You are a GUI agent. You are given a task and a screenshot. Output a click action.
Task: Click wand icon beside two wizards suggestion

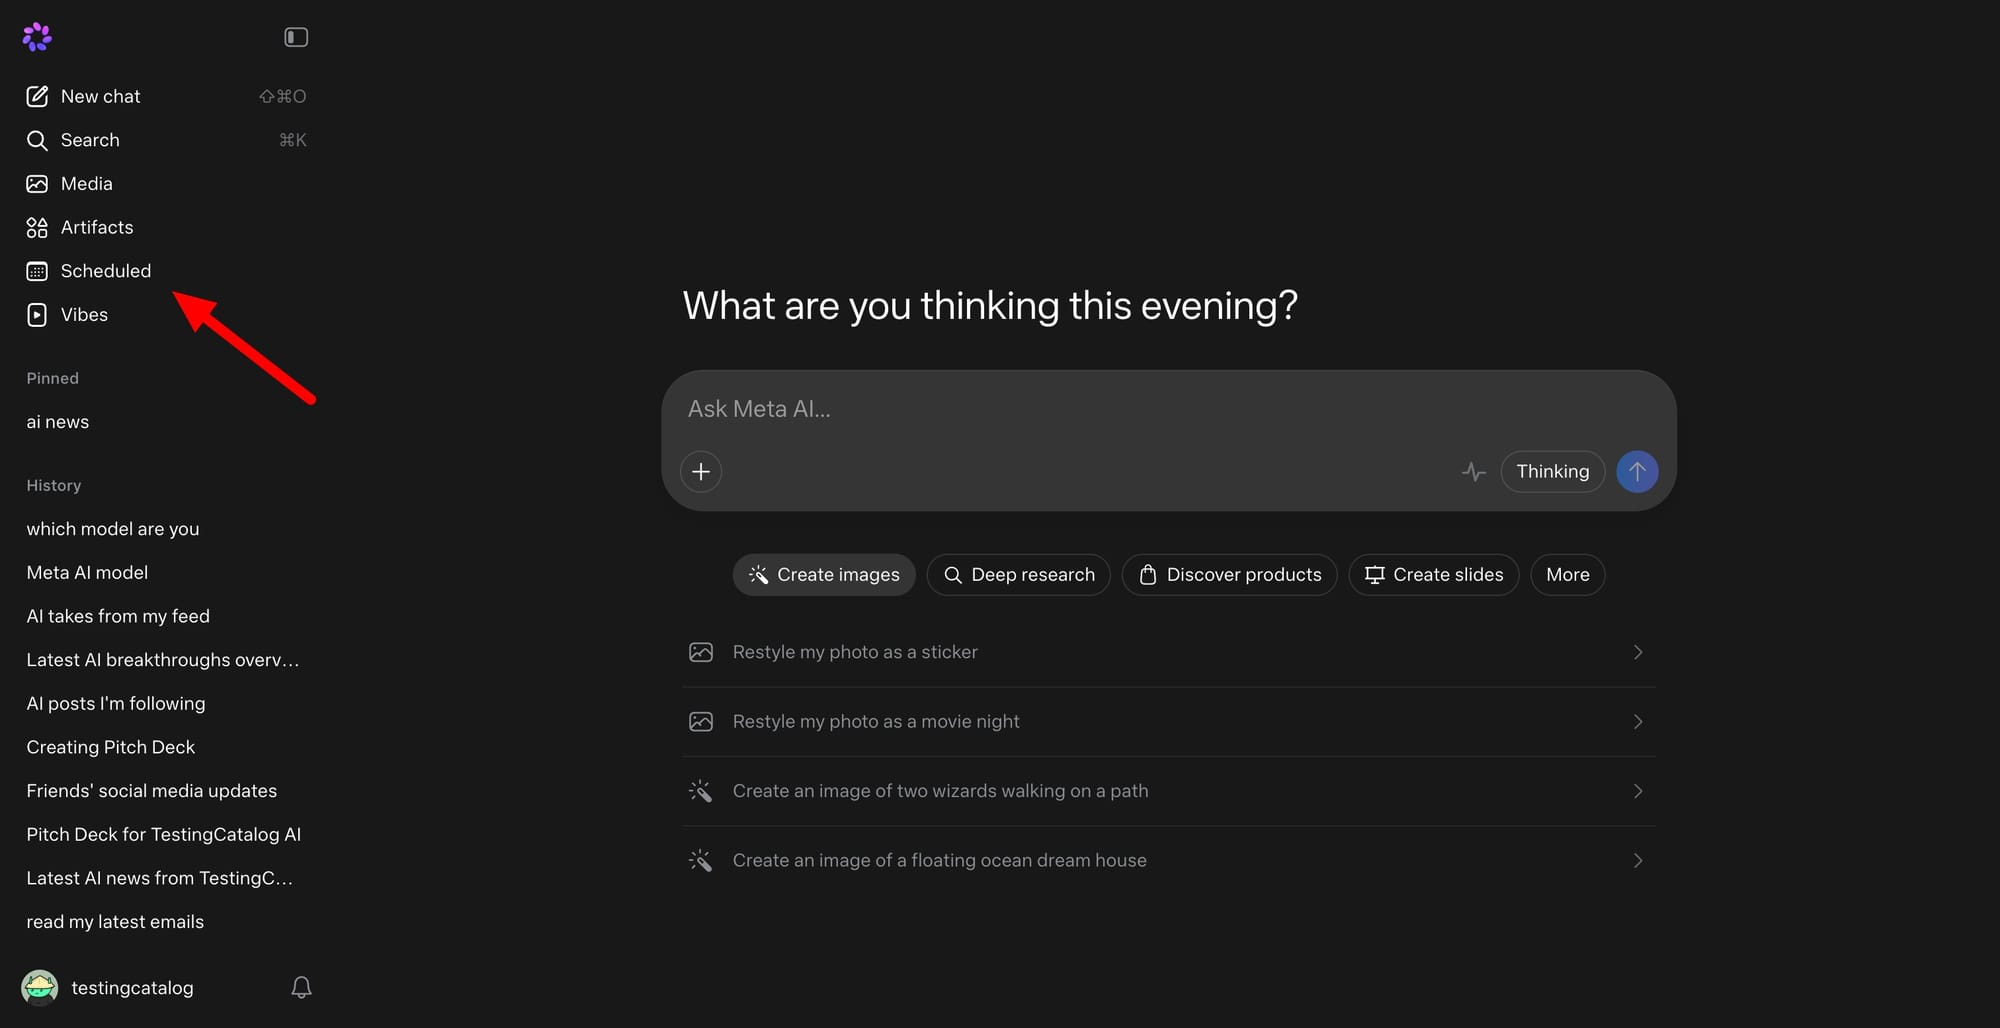701,791
